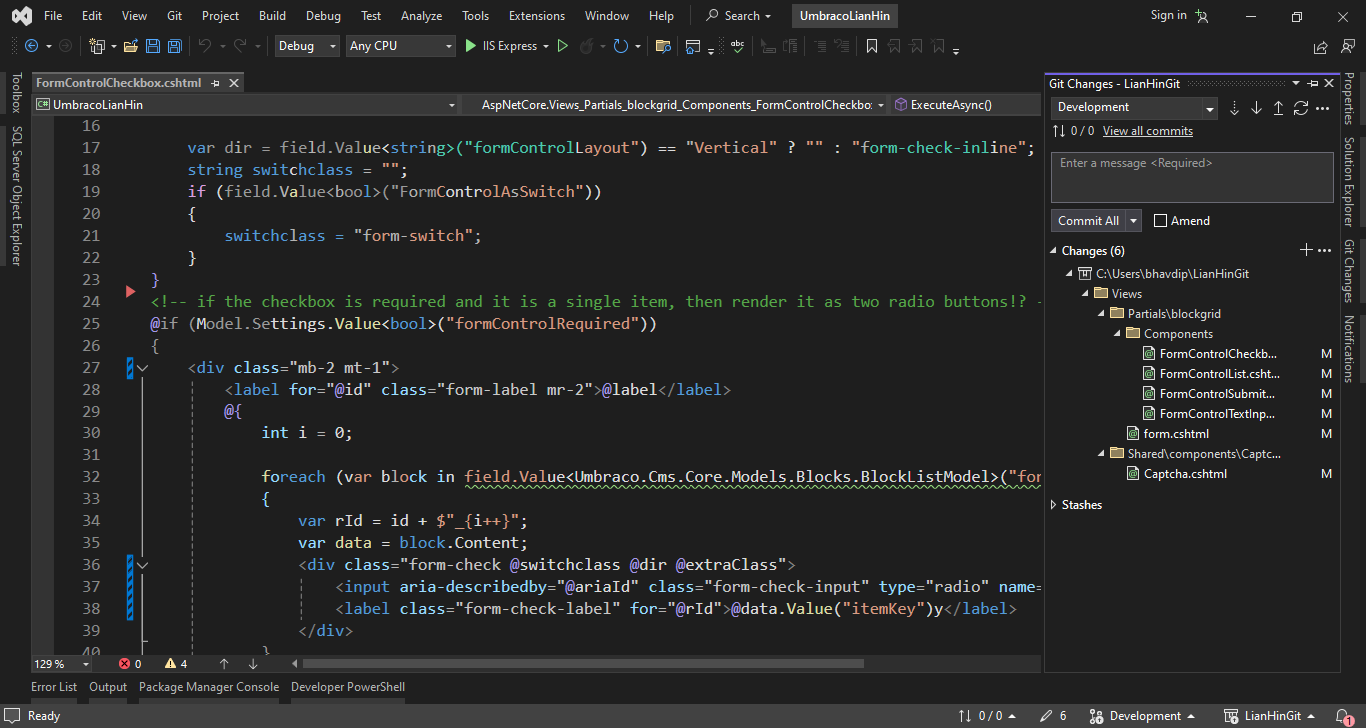Click the Live Share icon
Screen dimensions: 1366x728
point(1321,46)
